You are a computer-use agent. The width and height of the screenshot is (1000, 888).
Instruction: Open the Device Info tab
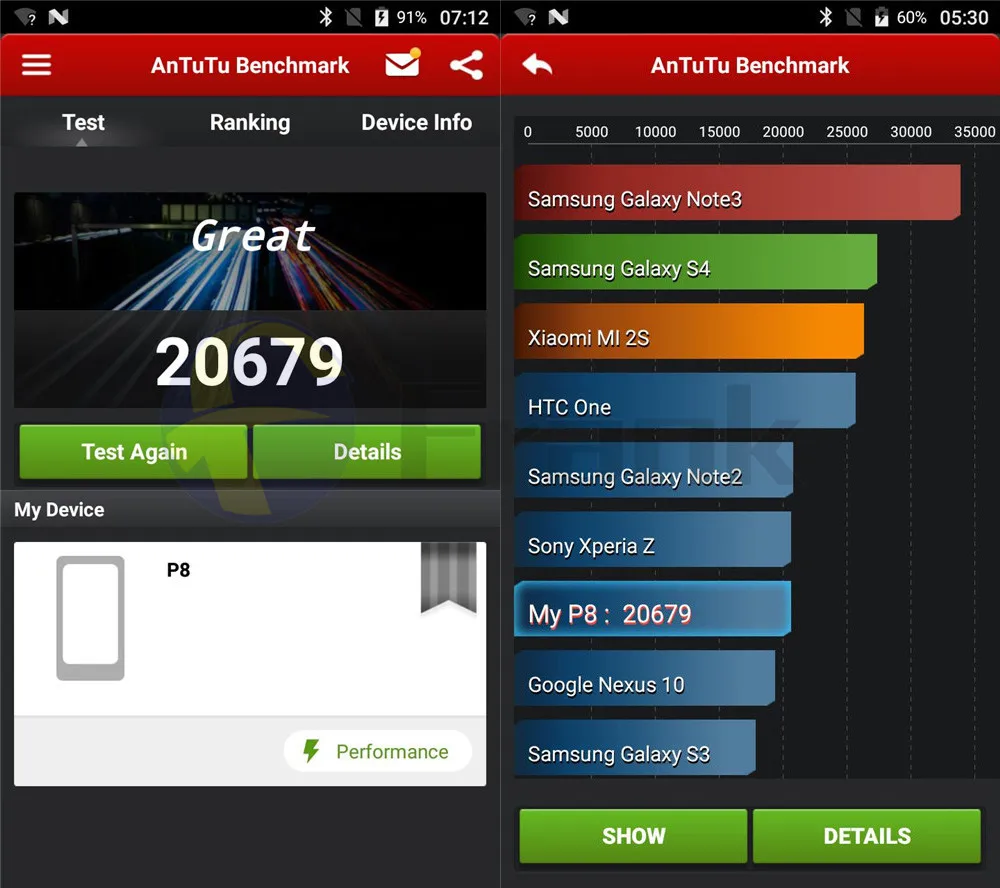[x=416, y=122]
